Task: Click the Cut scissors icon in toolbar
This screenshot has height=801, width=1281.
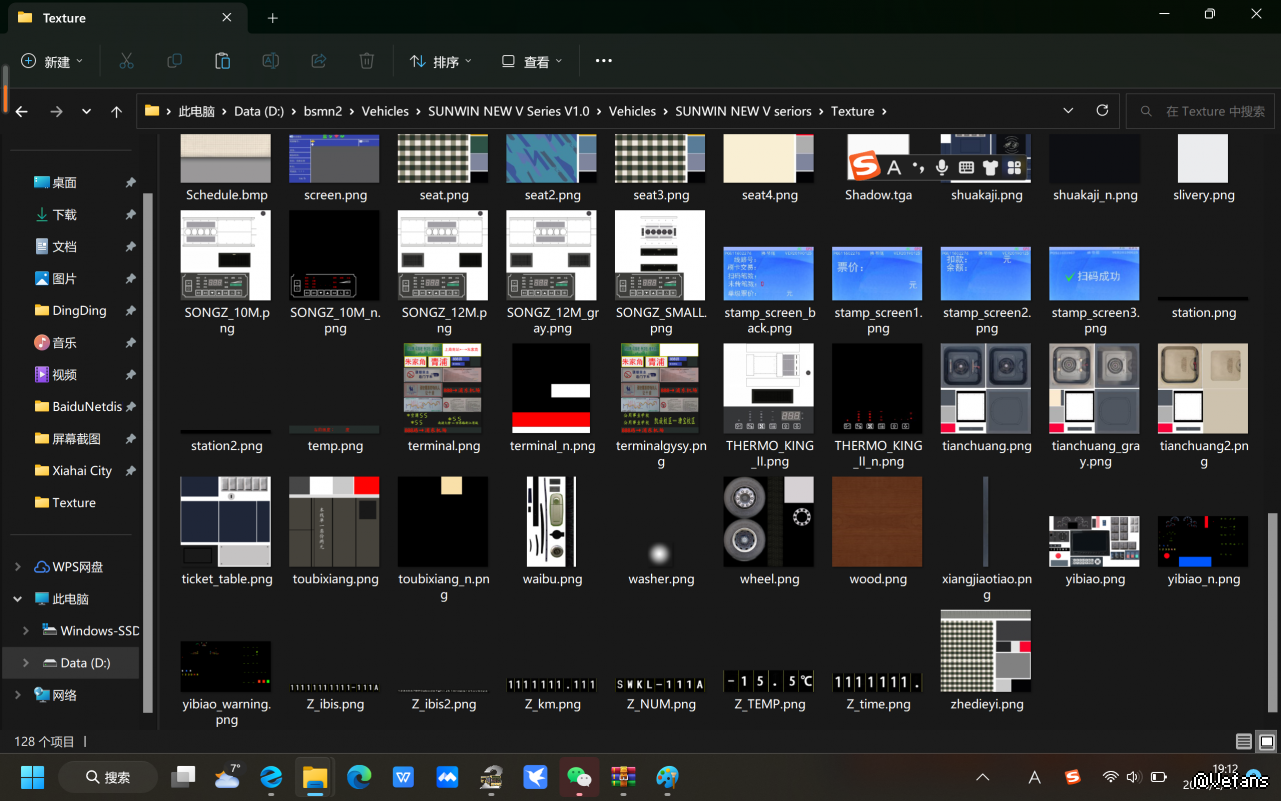Action: [x=126, y=61]
